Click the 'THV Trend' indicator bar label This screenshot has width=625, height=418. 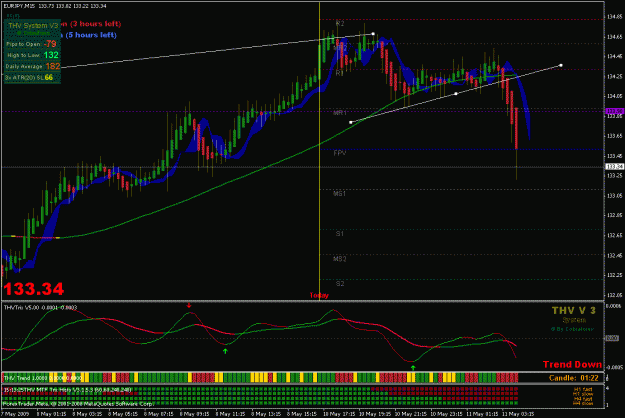click(x=17, y=378)
